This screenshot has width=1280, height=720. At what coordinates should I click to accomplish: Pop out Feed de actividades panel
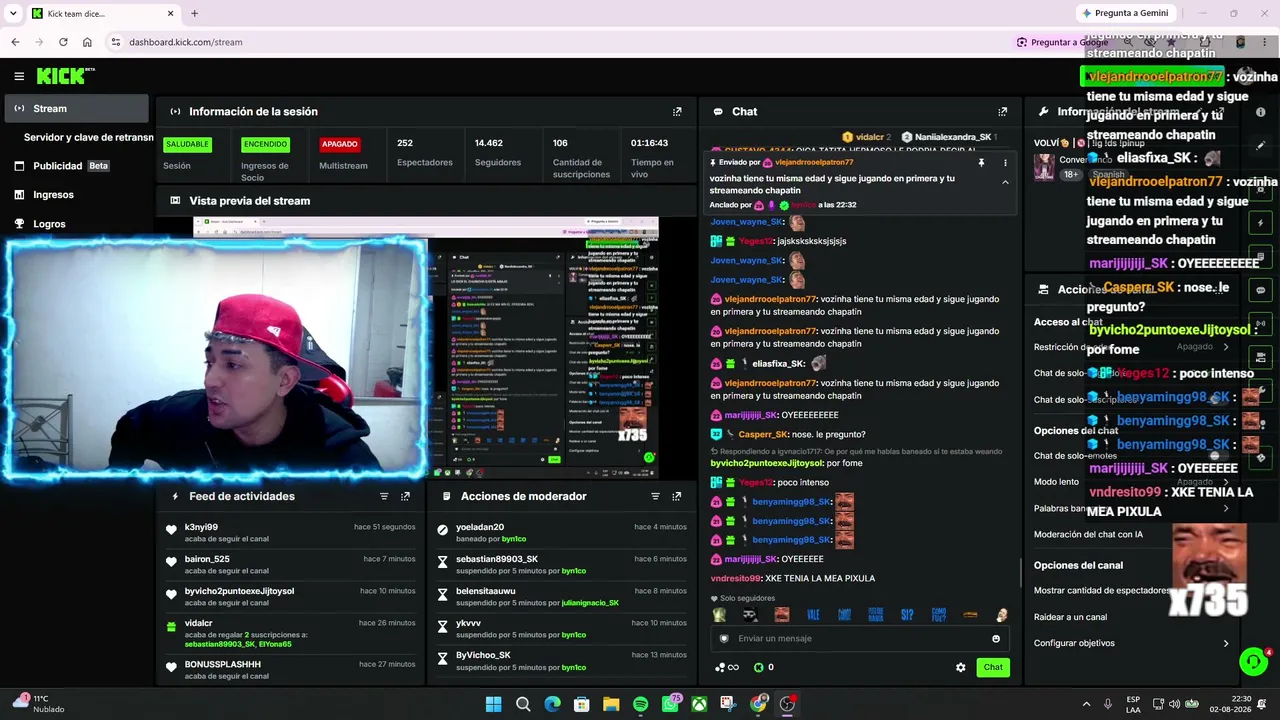tap(405, 496)
